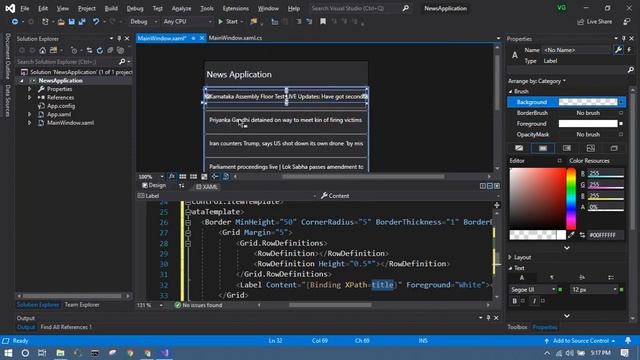Viewport: 640px width, 360px height.
Task: Select the brush resources icon
Action: point(614,148)
